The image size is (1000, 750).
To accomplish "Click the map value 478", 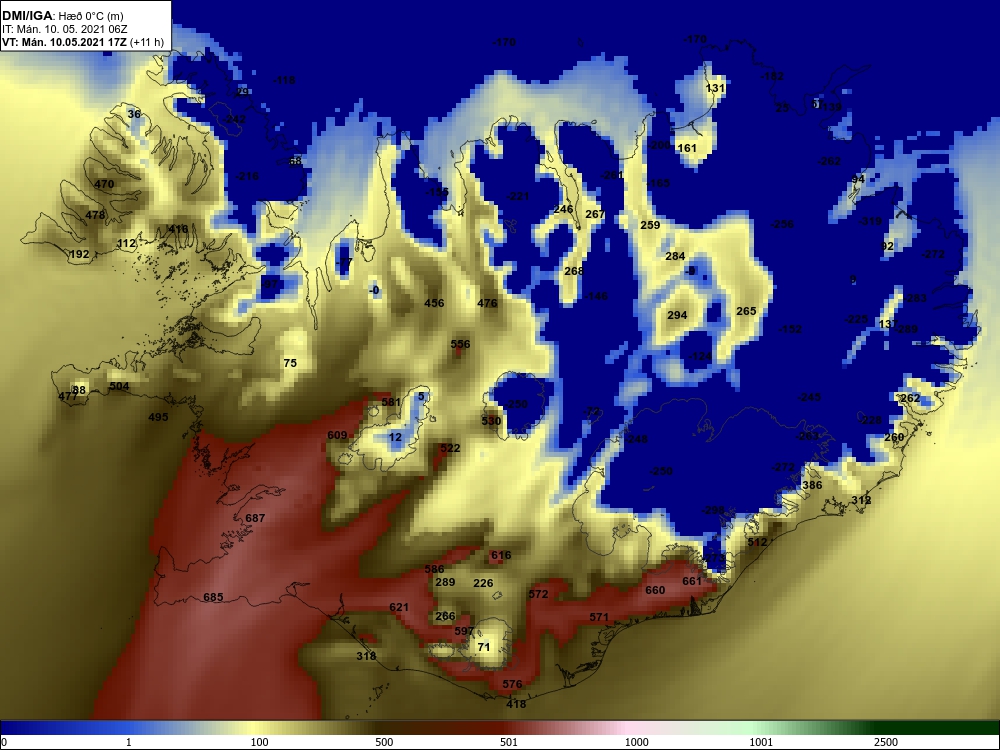I will pos(95,216).
